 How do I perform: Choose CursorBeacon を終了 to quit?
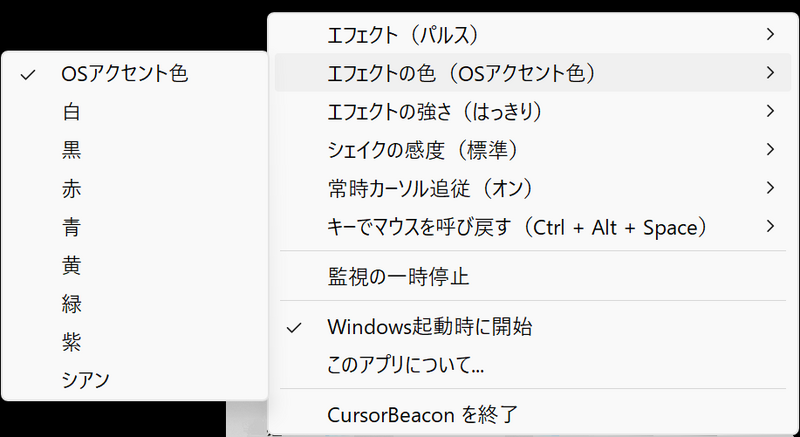pos(533,415)
